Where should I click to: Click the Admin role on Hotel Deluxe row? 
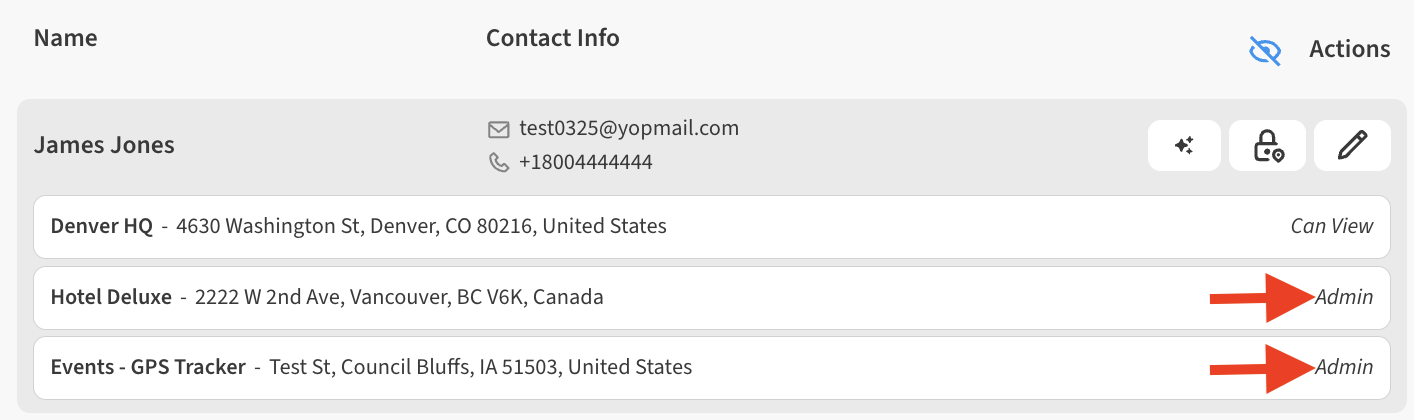pos(1344,297)
